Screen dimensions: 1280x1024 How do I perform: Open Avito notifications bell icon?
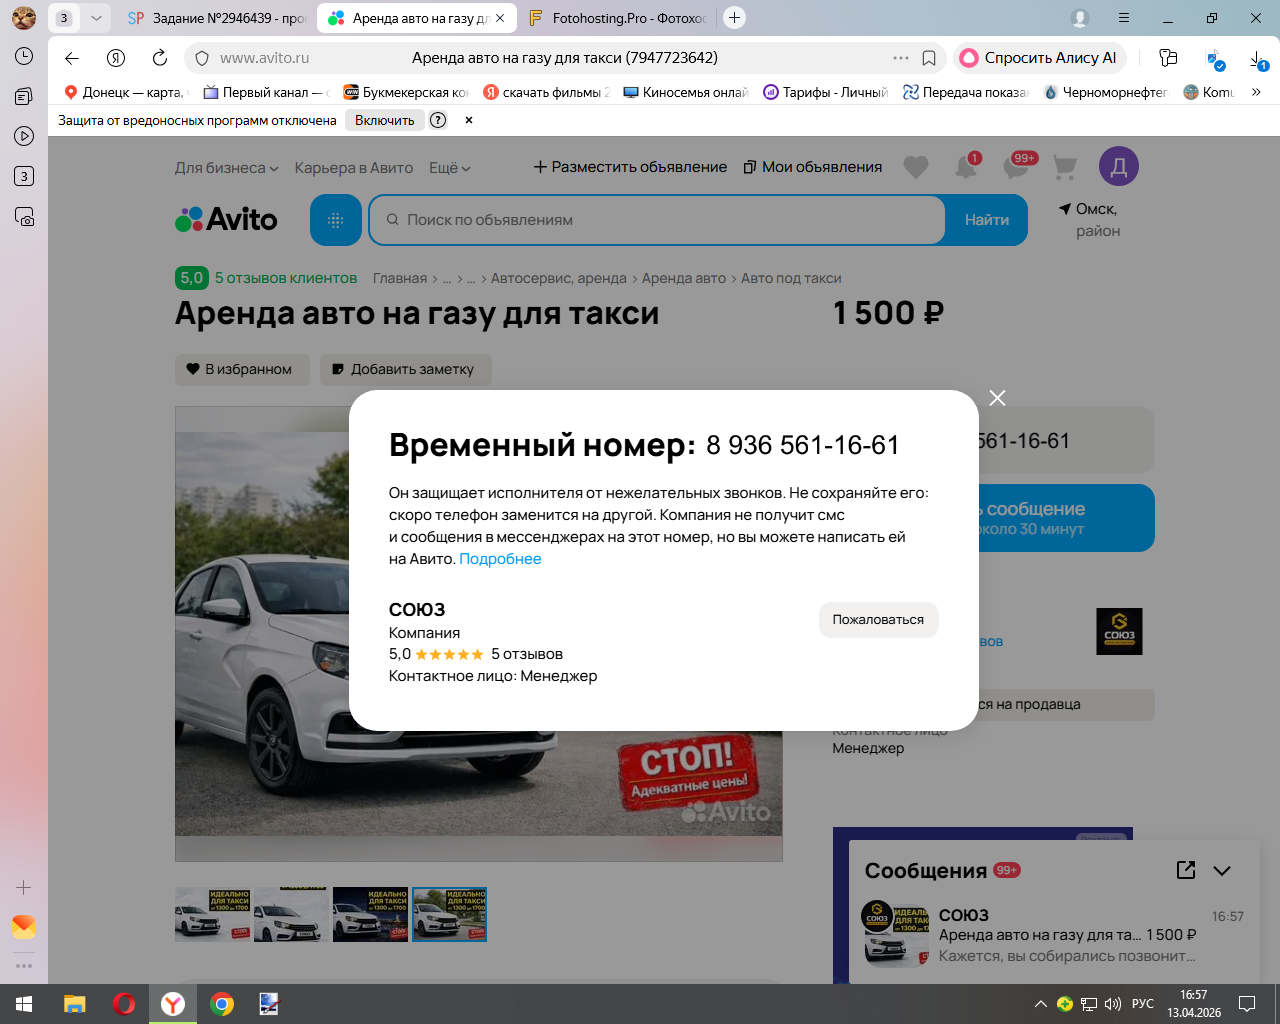point(966,167)
